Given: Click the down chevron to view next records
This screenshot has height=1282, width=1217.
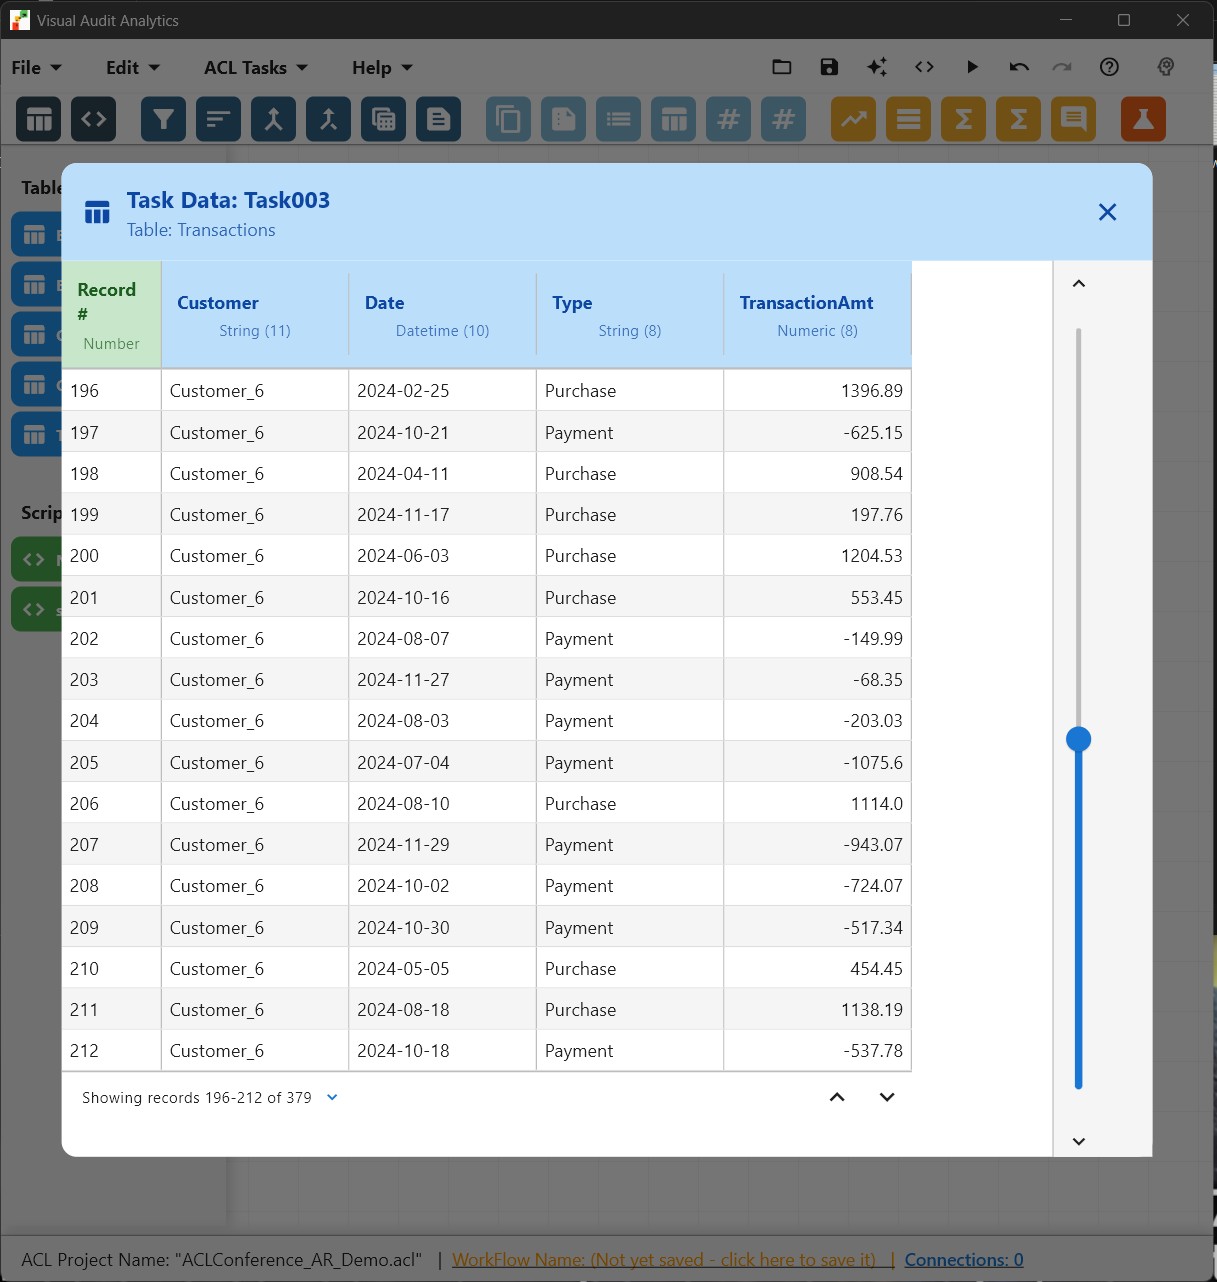Looking at the screenshot, I should 886,1097.
